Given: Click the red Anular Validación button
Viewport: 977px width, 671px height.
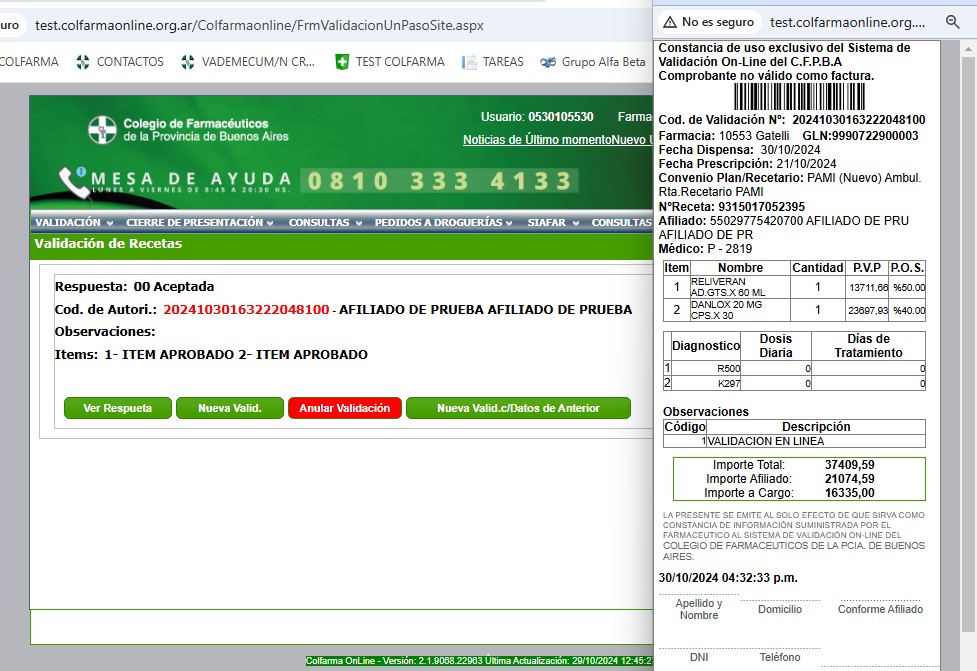Looking at the screenshot, I should pyautogui.click(x=345, y=408).
